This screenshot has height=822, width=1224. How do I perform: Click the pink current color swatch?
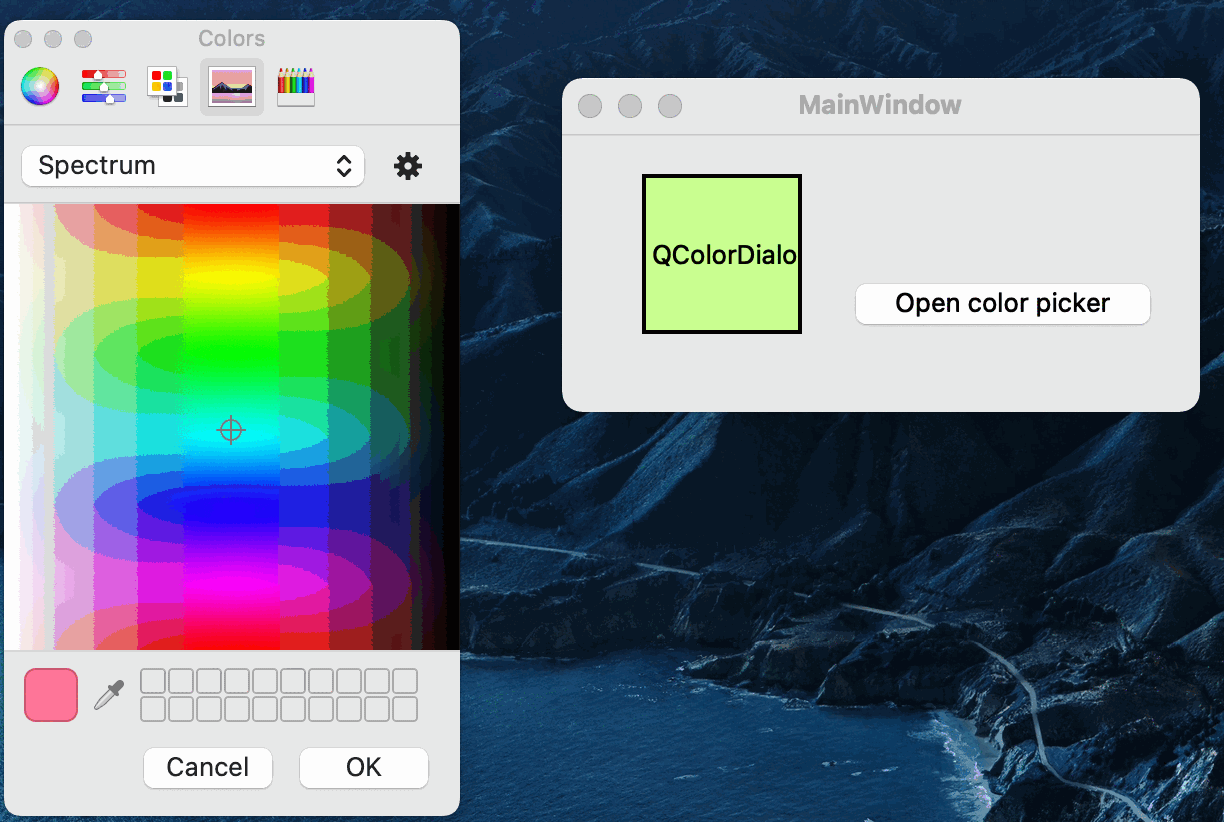point(51,695)
